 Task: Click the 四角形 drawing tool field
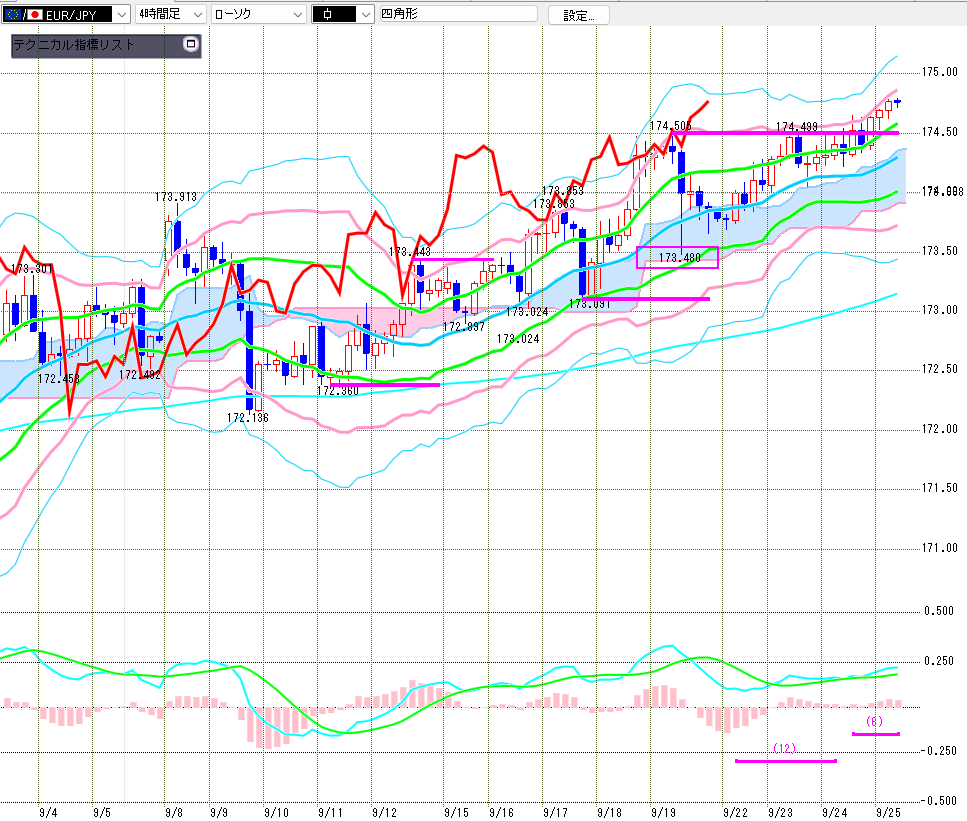pos(457,14)
